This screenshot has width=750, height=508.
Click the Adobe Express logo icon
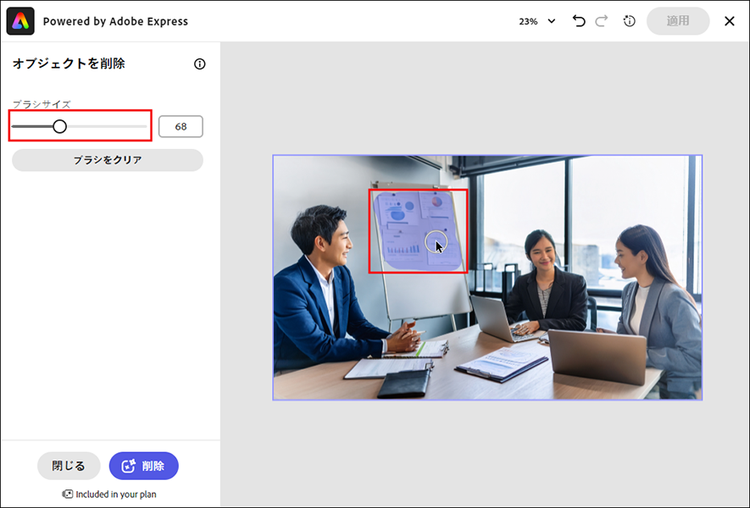click(x=21, y=21)
